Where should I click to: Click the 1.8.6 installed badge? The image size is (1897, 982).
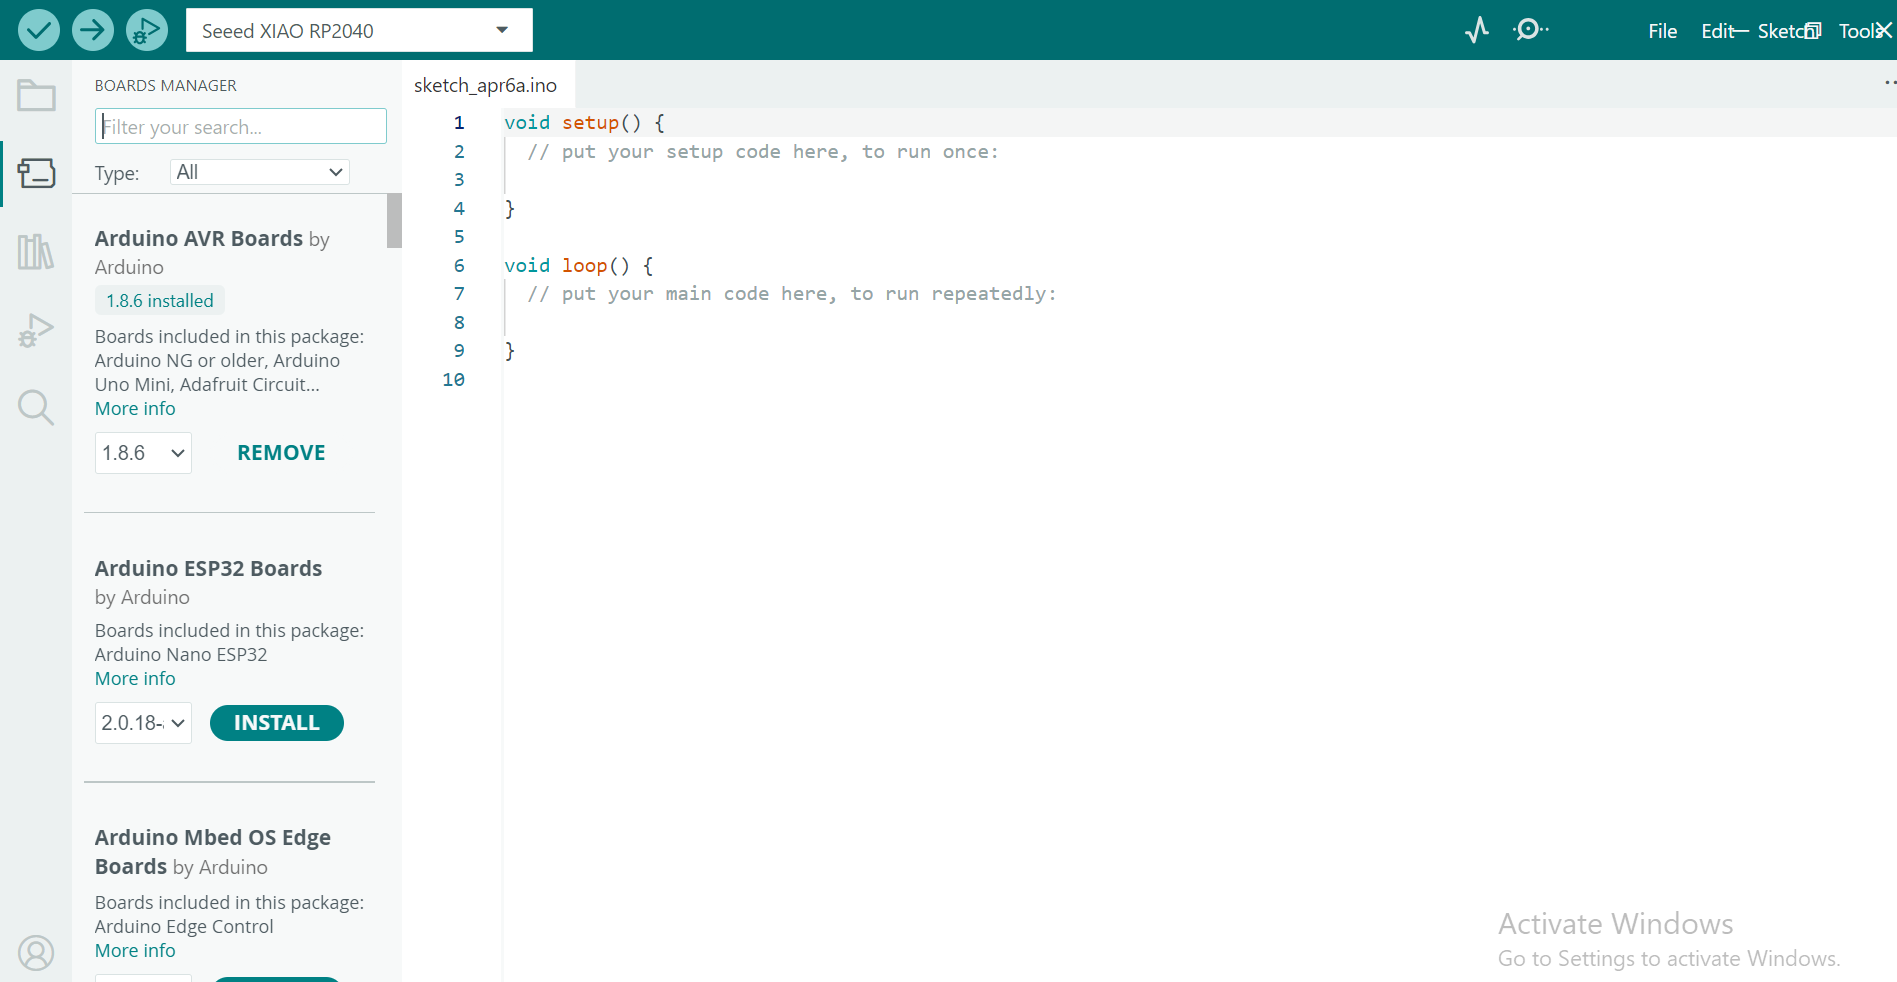(160, 301)
